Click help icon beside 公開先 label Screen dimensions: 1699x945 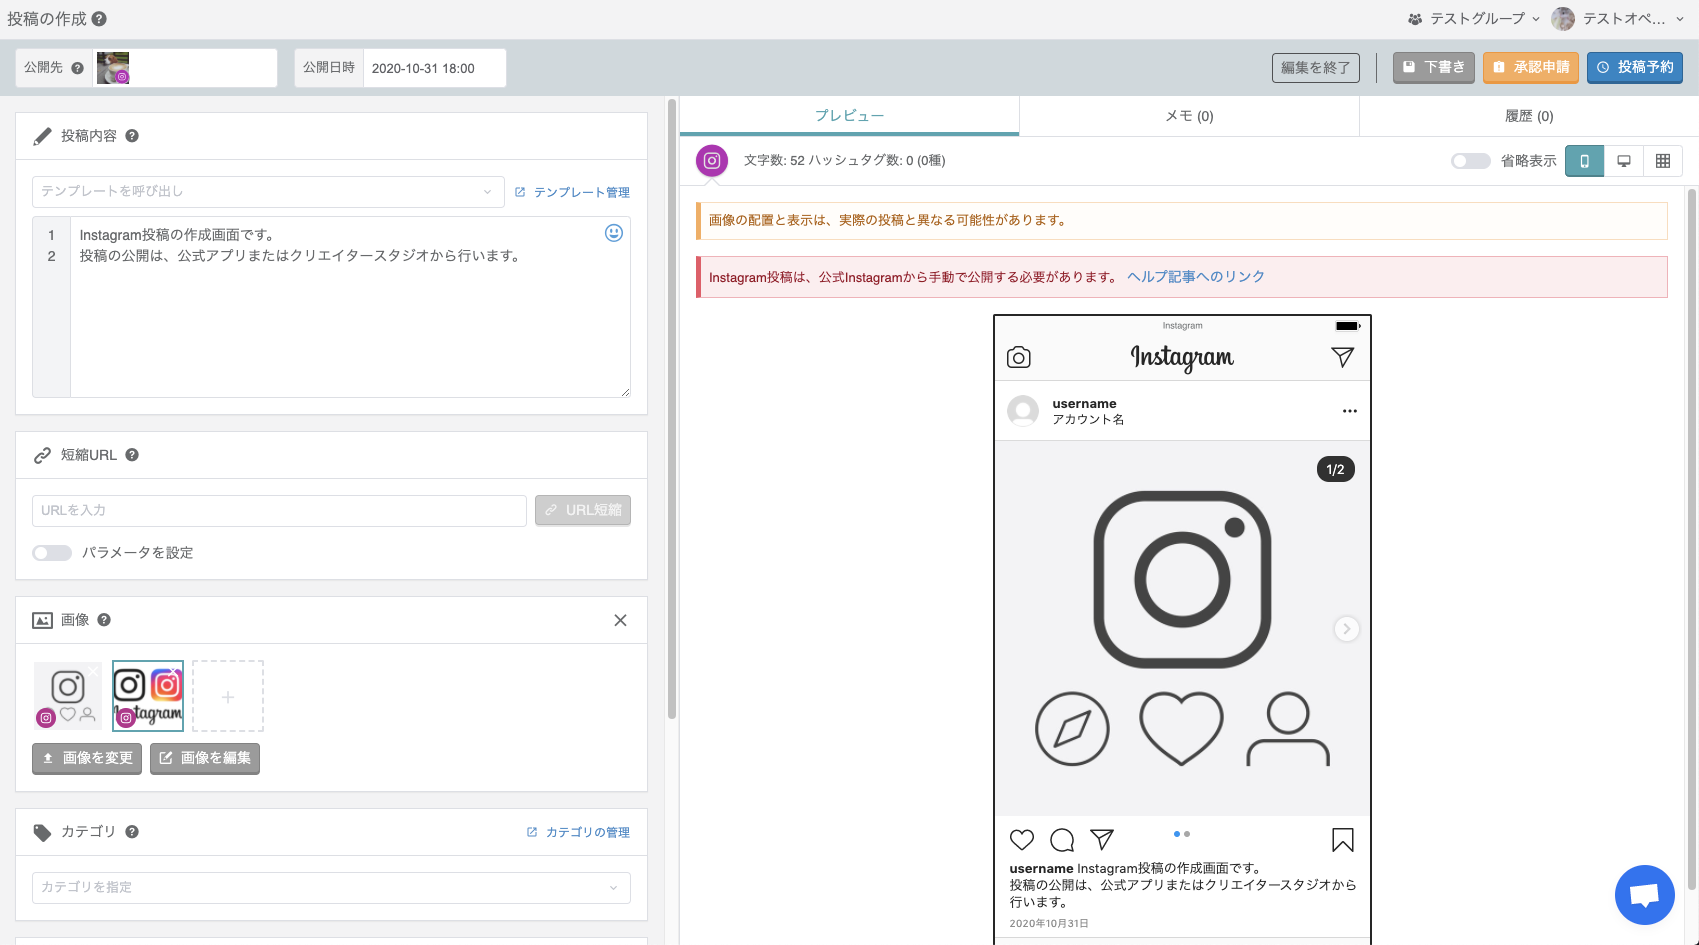[78, 68]
